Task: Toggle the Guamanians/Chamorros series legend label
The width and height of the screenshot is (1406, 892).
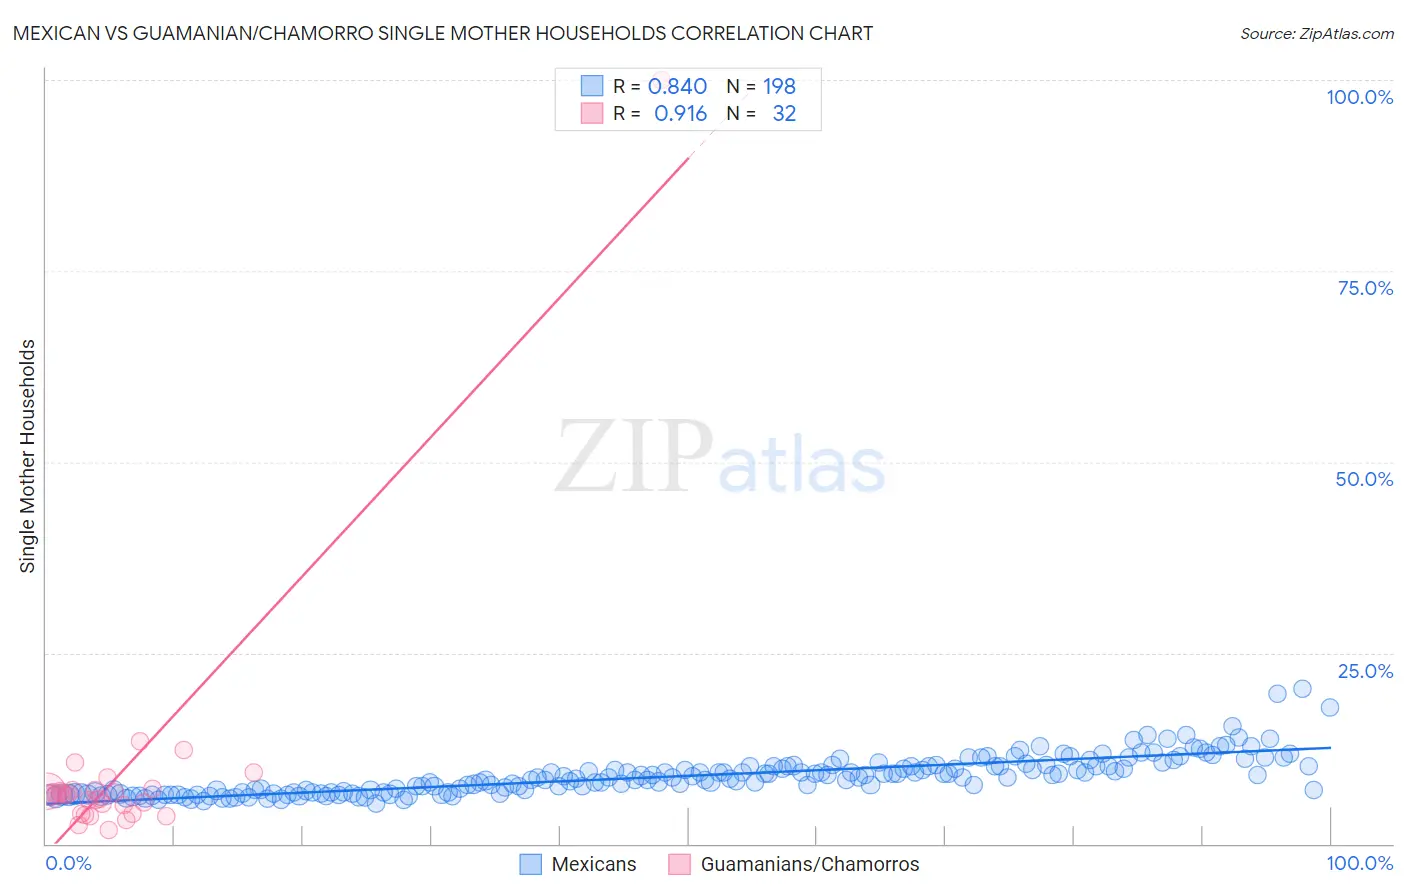Action: [810, 864]
